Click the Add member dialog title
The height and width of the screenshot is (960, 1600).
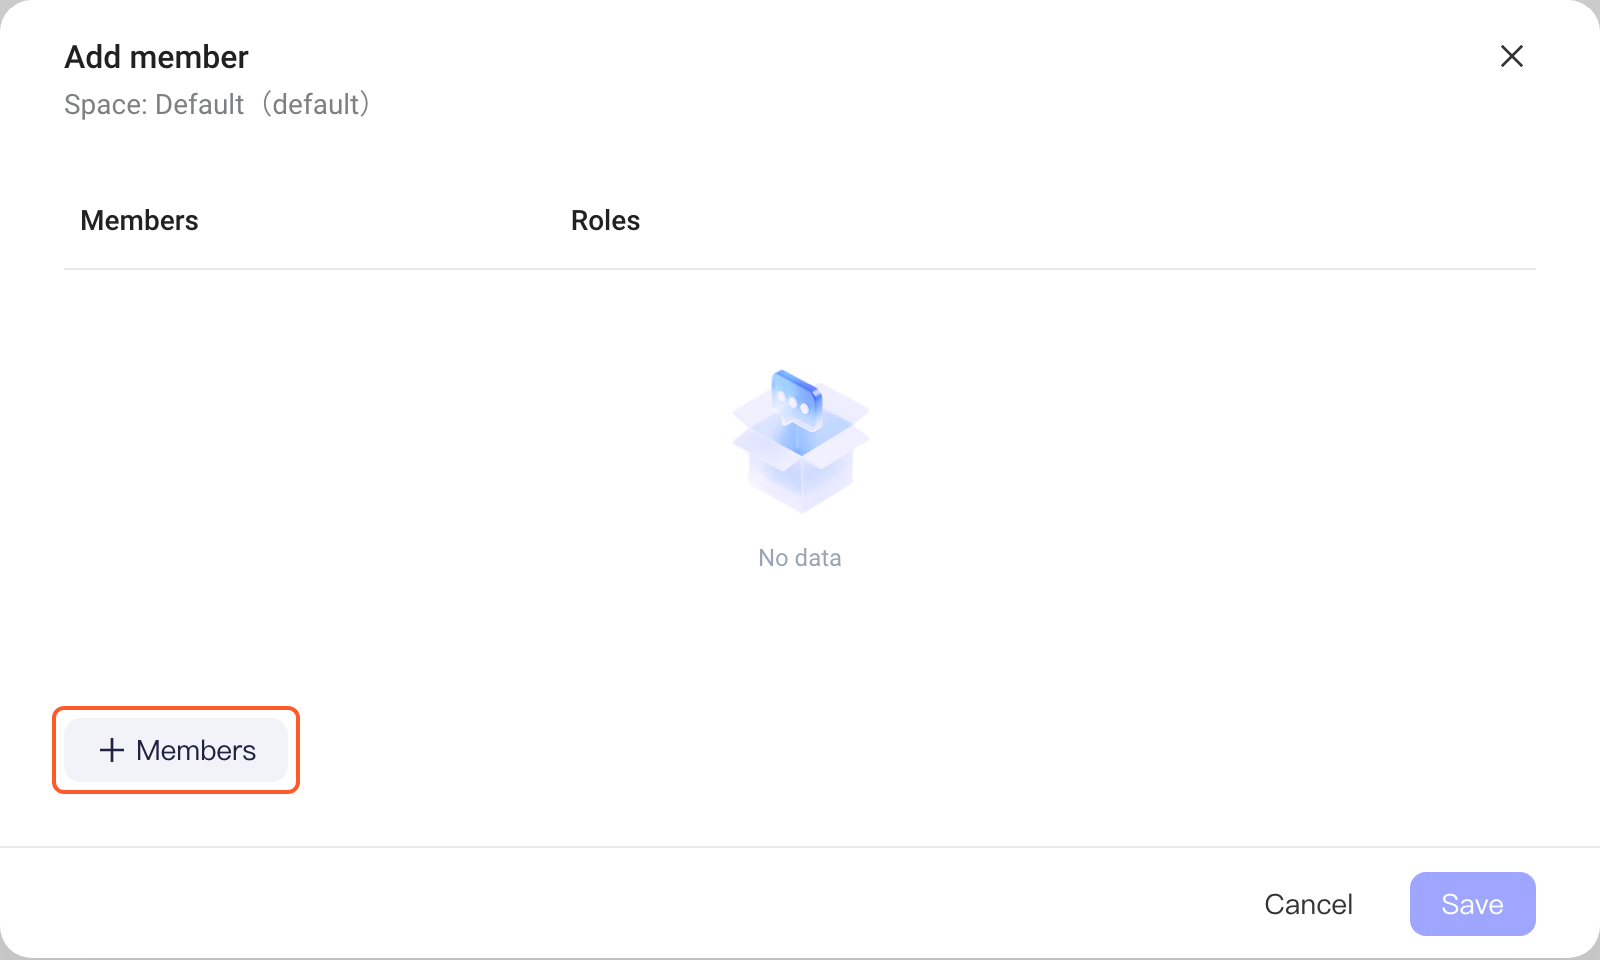156,57
